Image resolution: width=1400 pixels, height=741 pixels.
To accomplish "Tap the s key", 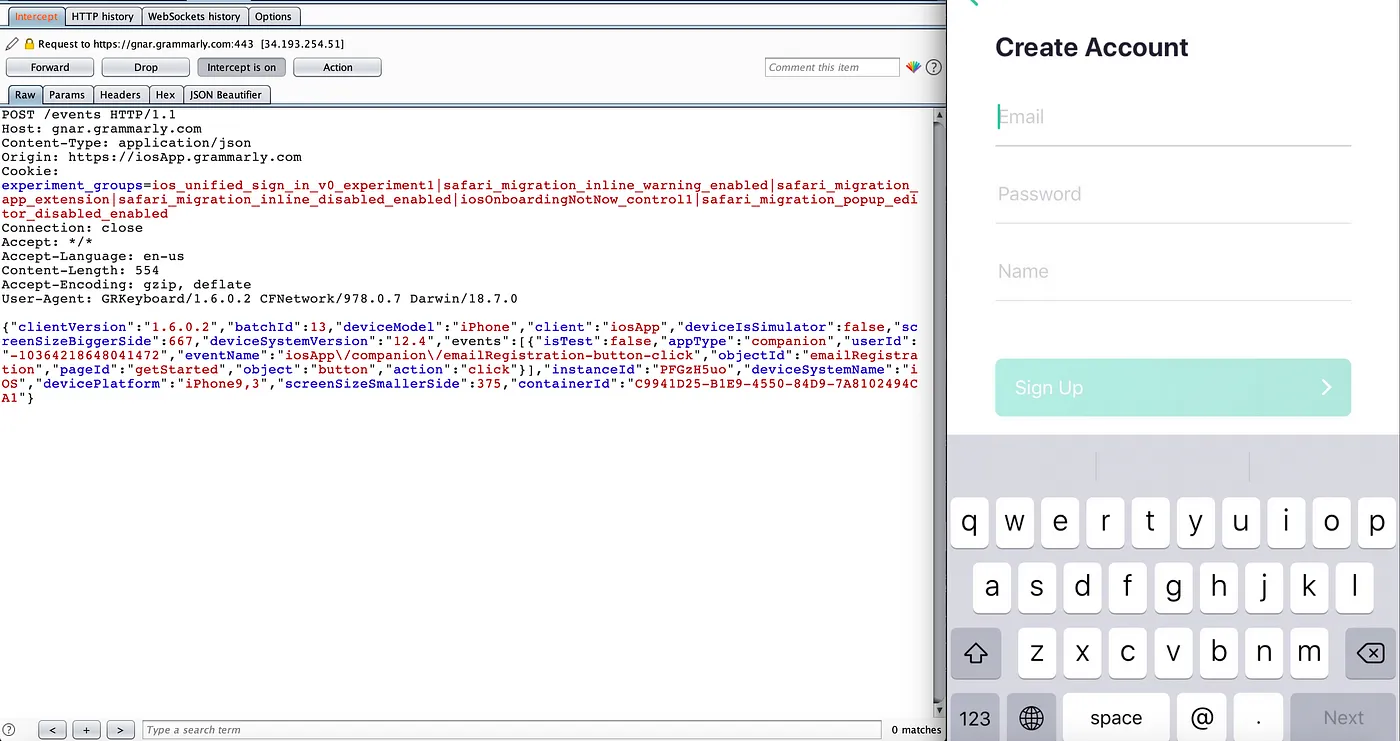I will 1037,587.
